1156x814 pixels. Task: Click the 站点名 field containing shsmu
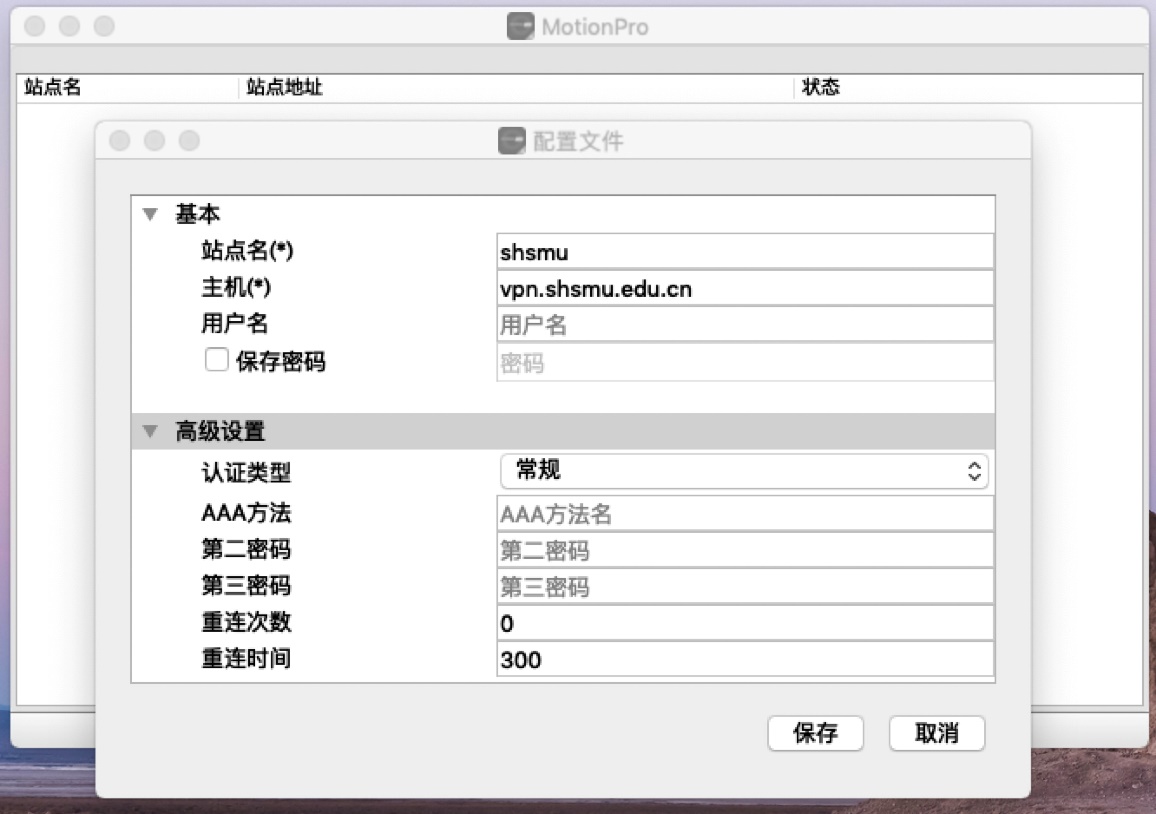click(x=745, y=252)
